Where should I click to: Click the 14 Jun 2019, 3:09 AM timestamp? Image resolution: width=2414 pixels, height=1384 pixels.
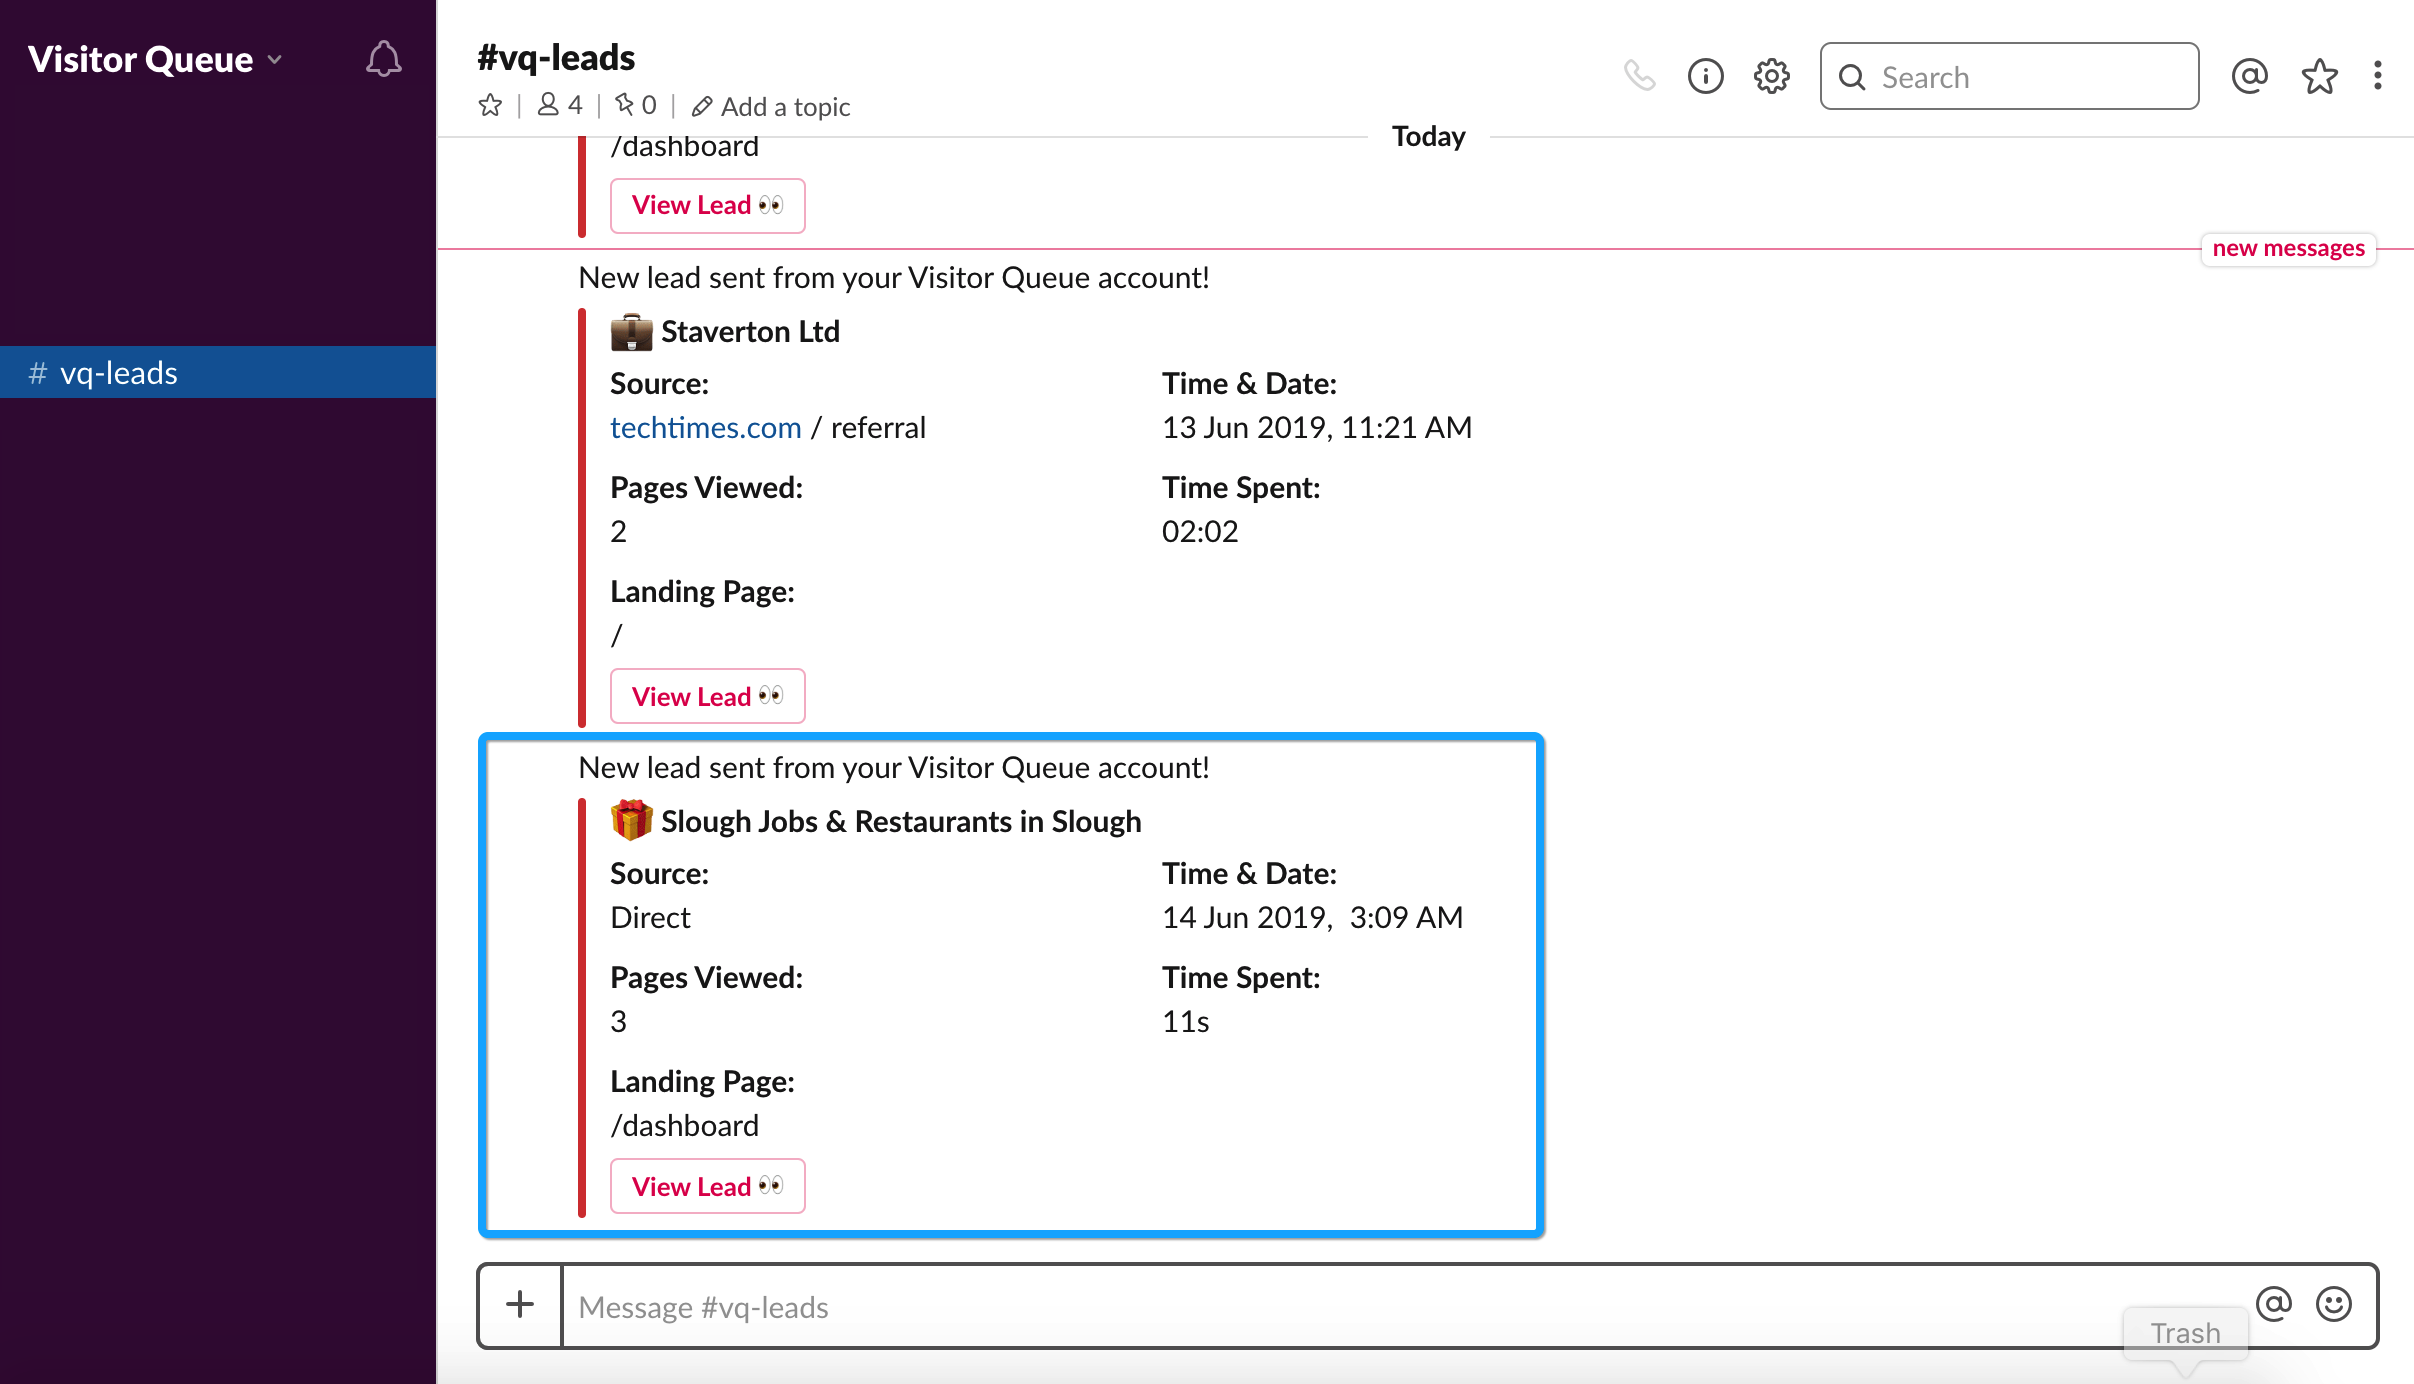1312,917
